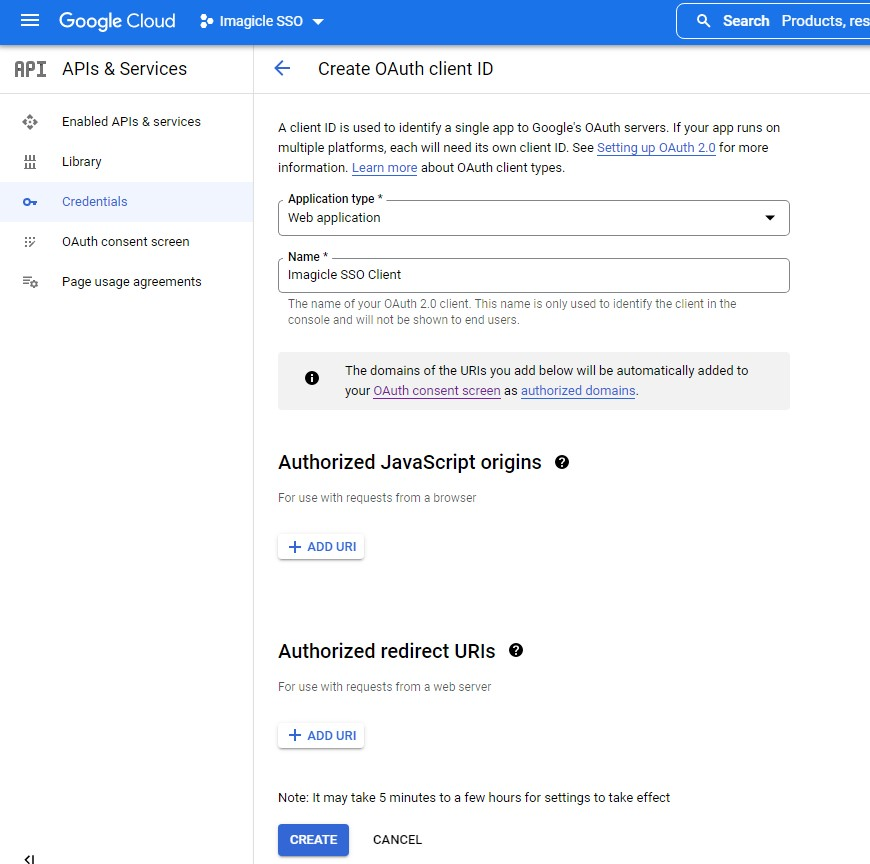Click the API logo in sidebar header
This screenshot has height=864, width=870.
[x=30, y=69]
